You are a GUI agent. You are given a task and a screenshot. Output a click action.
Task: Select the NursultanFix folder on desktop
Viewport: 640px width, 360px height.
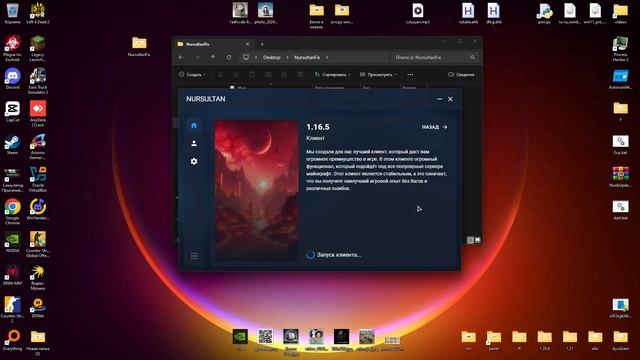pos(139,46)
